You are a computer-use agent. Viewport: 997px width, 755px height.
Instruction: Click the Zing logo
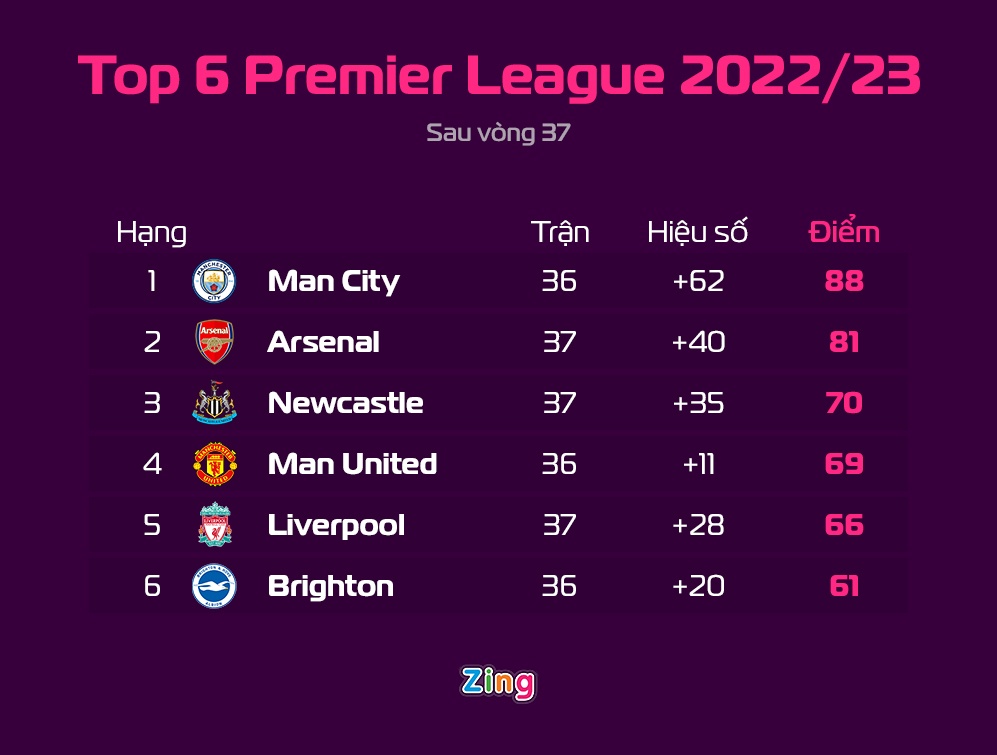tap(498, 683)
